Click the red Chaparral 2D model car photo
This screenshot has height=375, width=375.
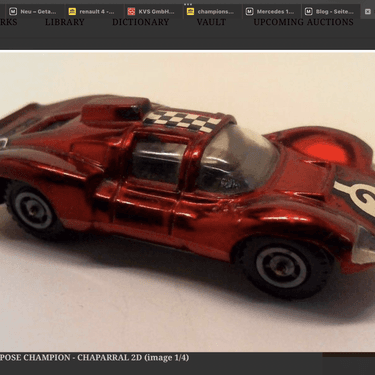tap(187, 201)
